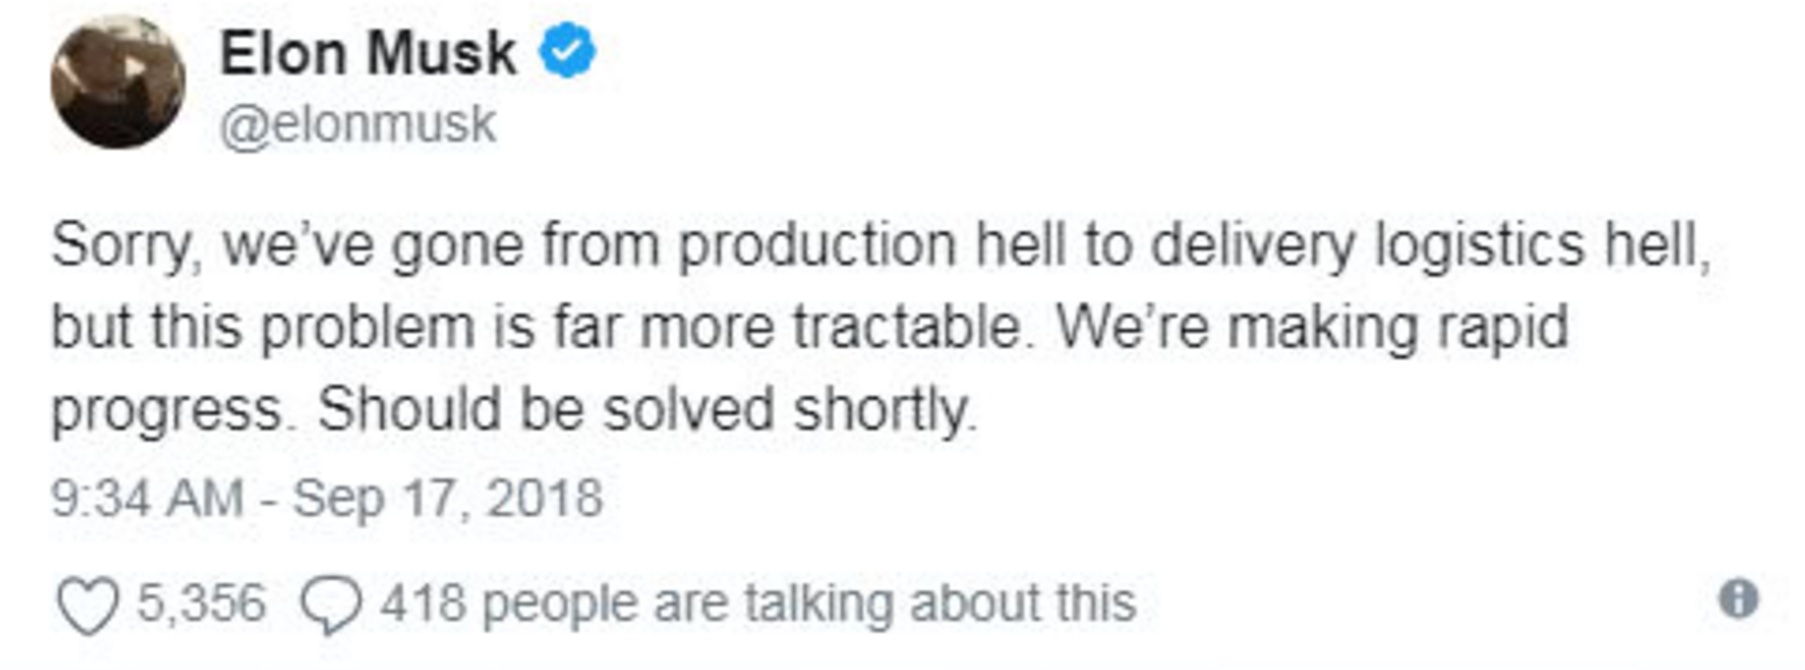Open "418 people are talking about this"
Viewport: 1805px width, 670px height.
point(758,603)
